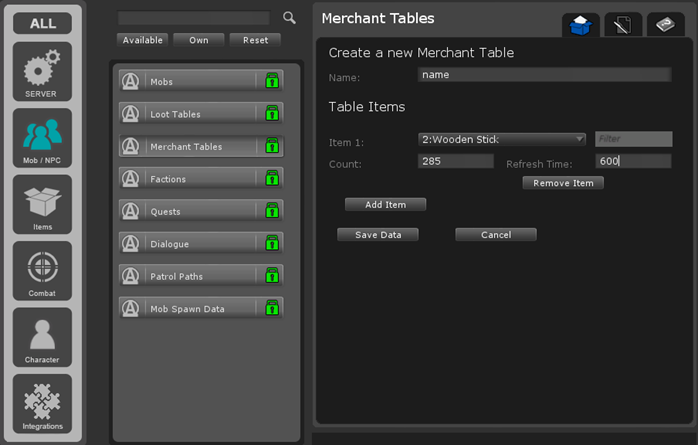
Task: Toggle the green lock on Factions
Action: tap(270, 179)
